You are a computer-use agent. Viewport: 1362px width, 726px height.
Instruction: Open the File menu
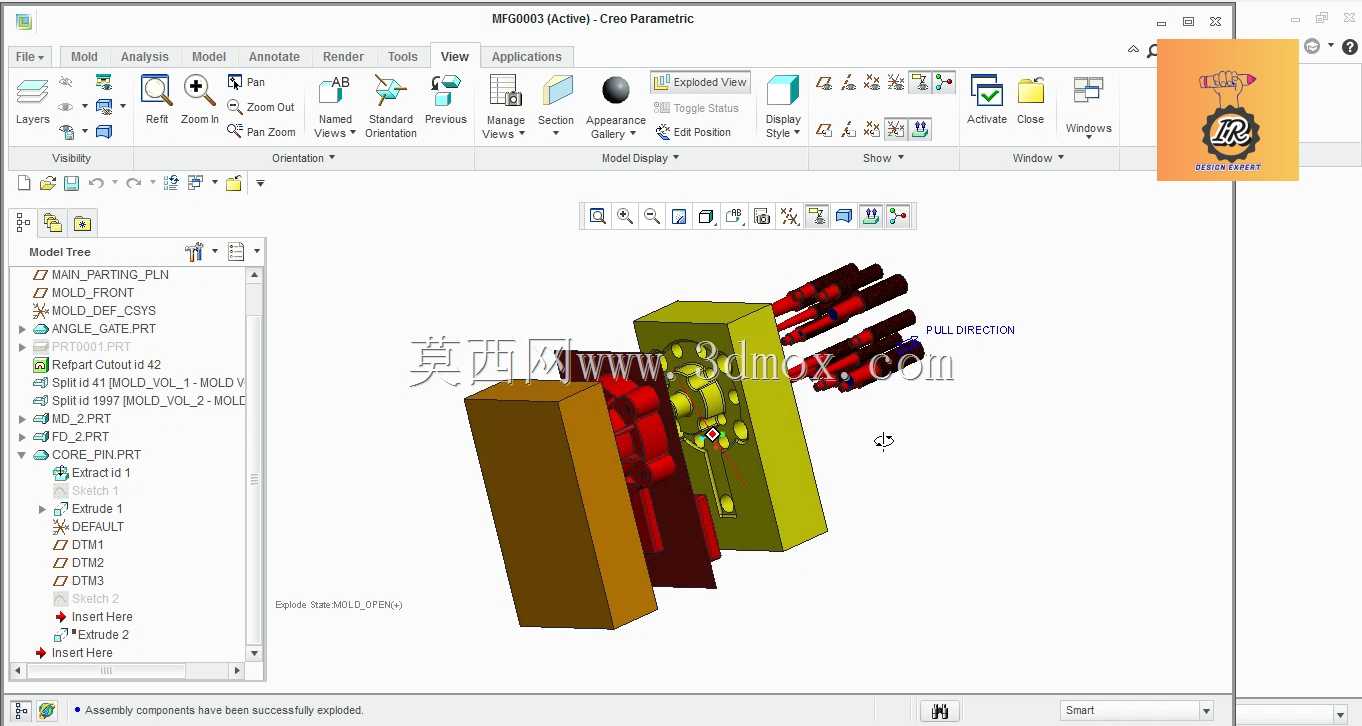[x=30, y=57]
